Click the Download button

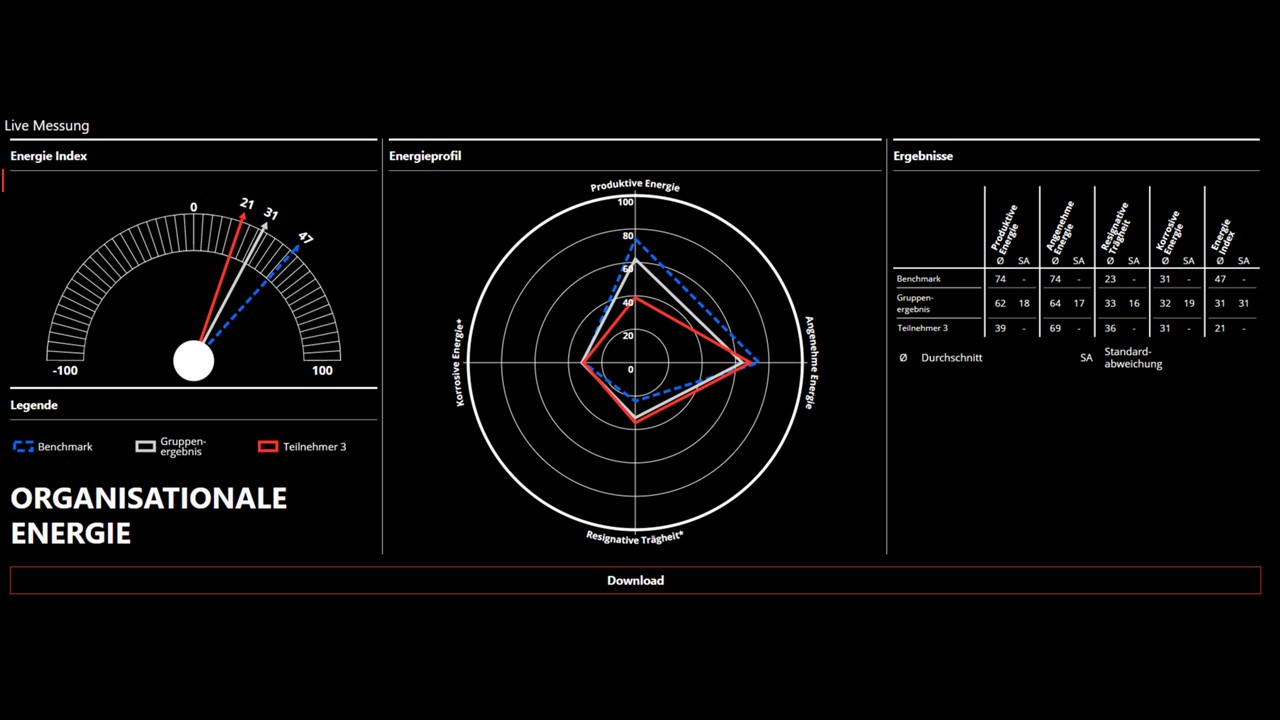click(635, 580)
